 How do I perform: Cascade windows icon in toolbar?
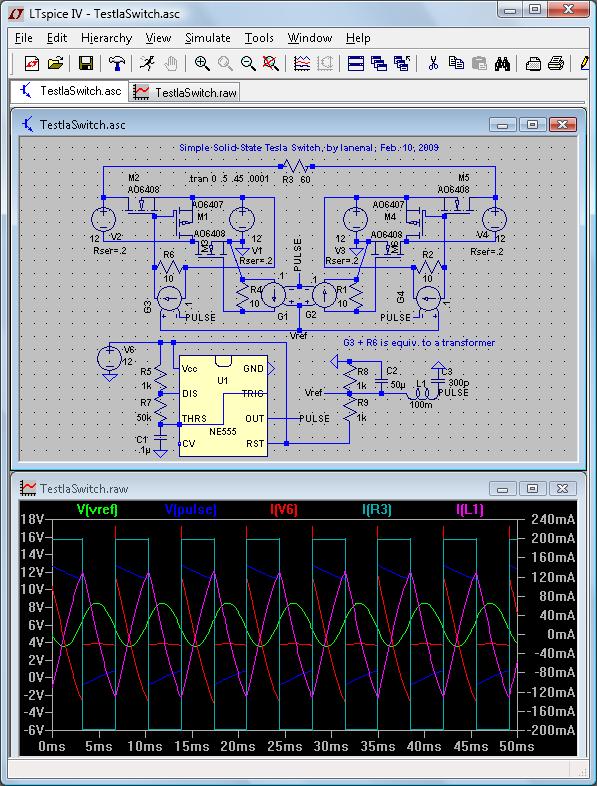pos(379,63)
